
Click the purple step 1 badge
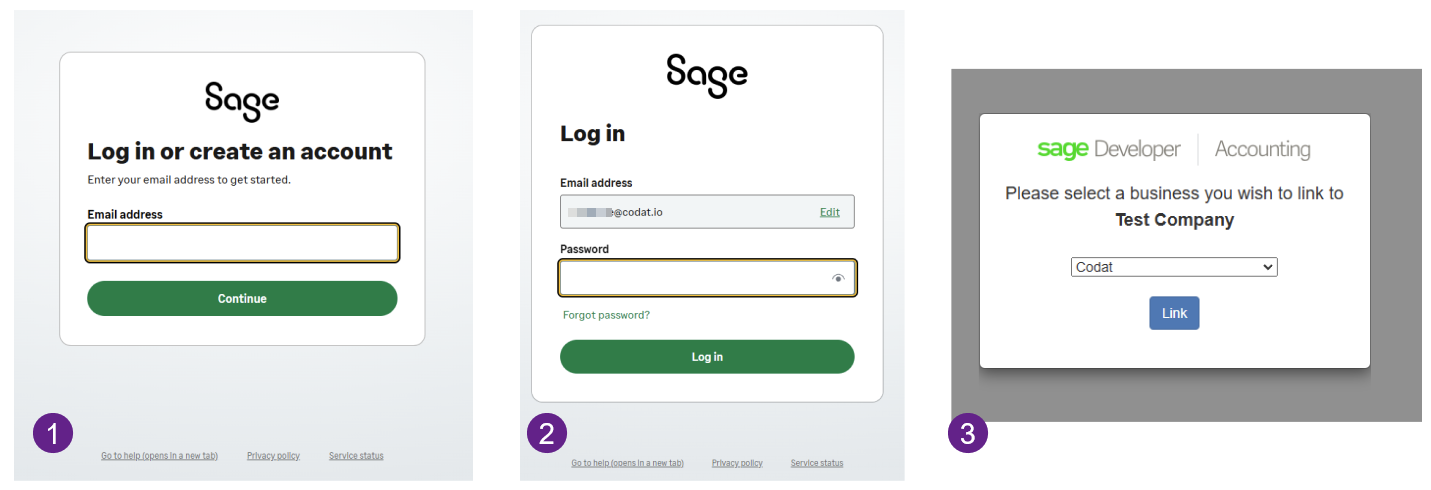pos(53,433)
